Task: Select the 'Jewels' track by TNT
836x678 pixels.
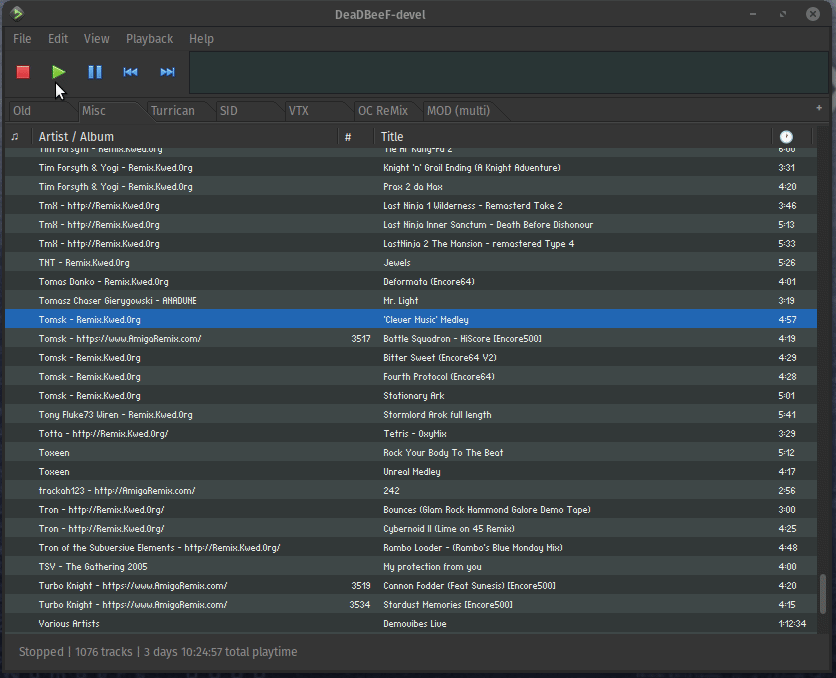Action: 411,262
